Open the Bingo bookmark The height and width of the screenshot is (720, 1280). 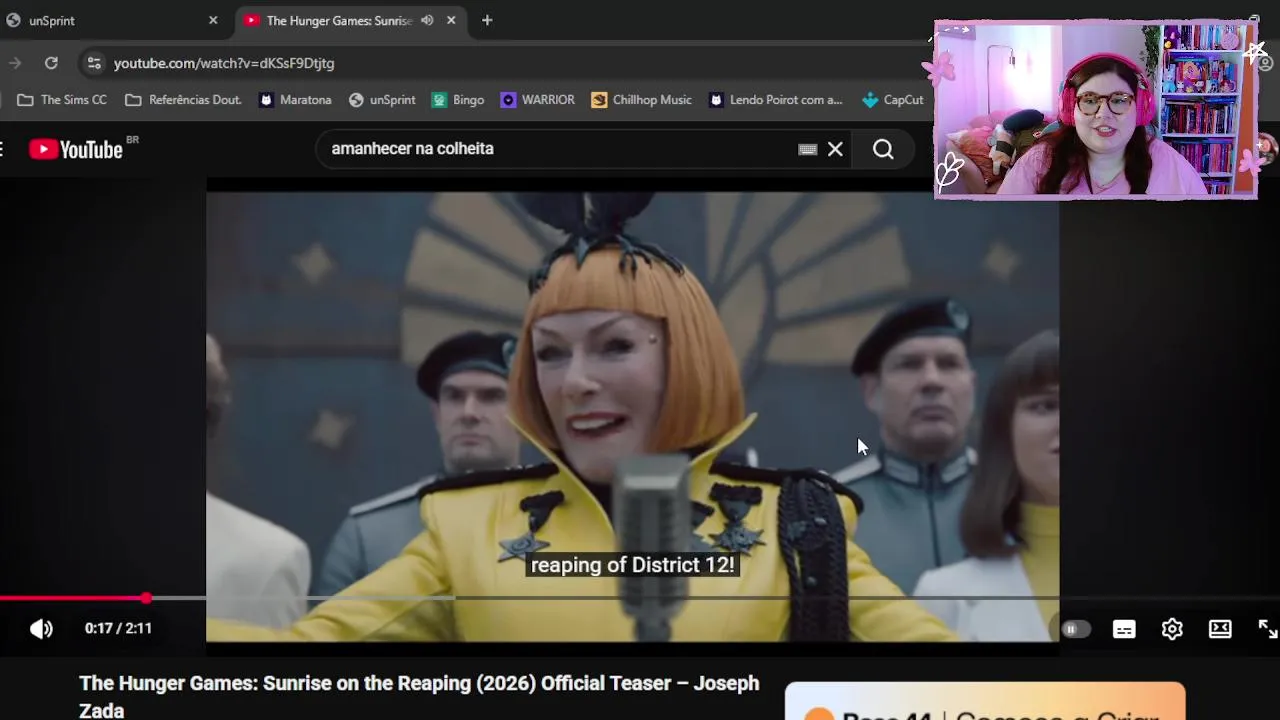pos(458,100)
